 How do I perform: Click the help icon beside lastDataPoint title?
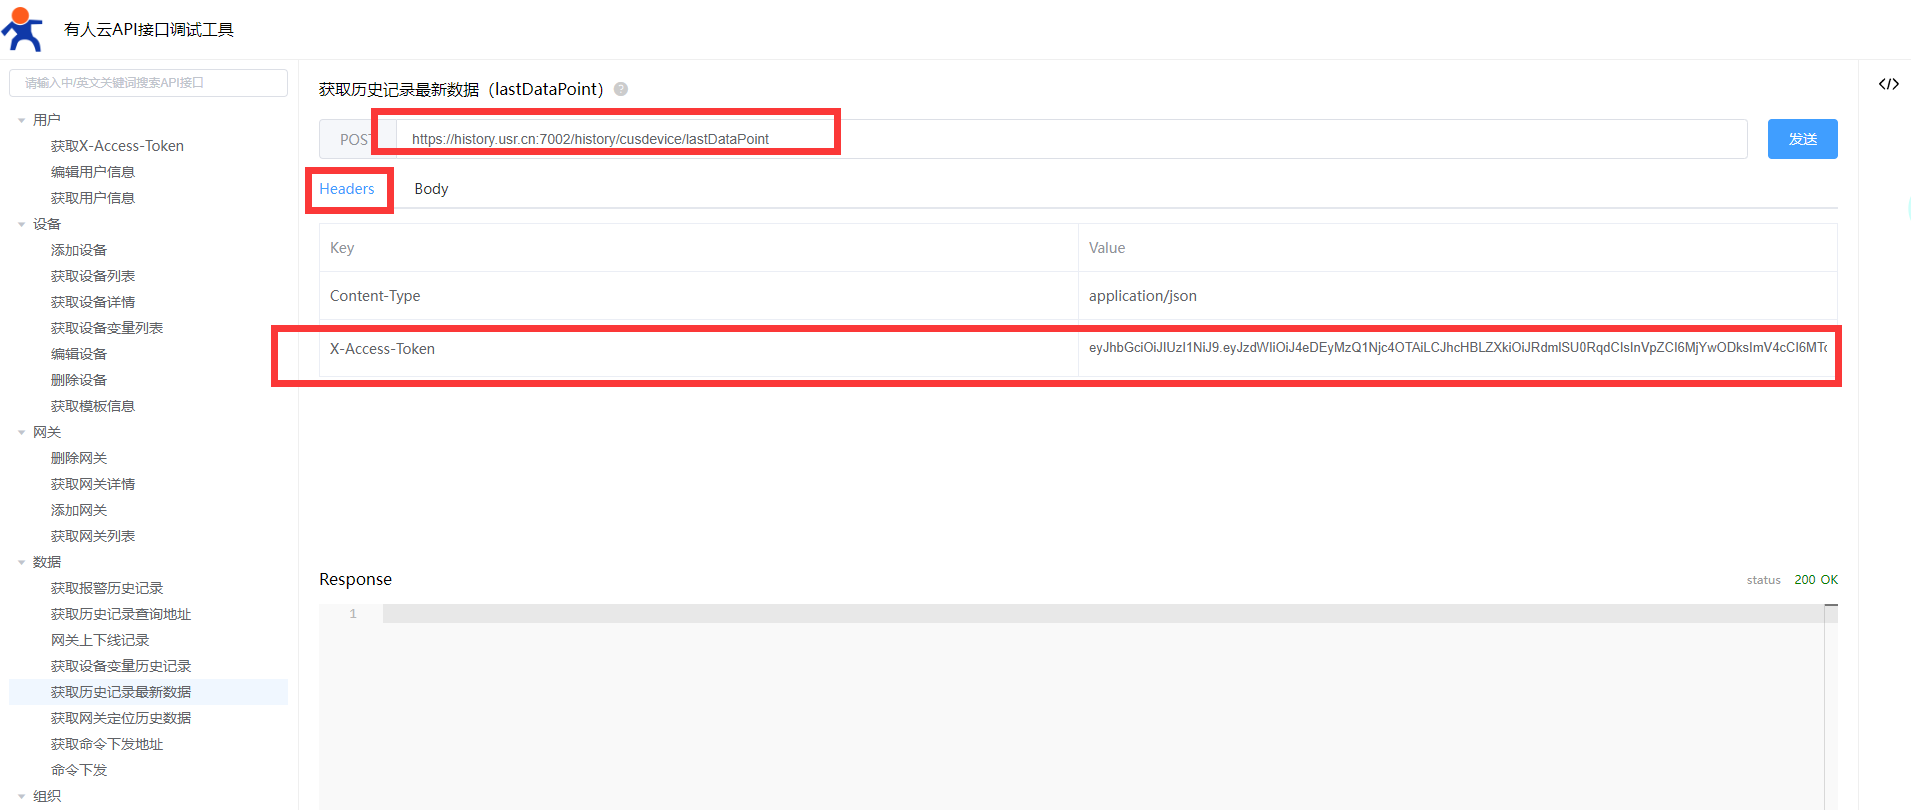621,89
